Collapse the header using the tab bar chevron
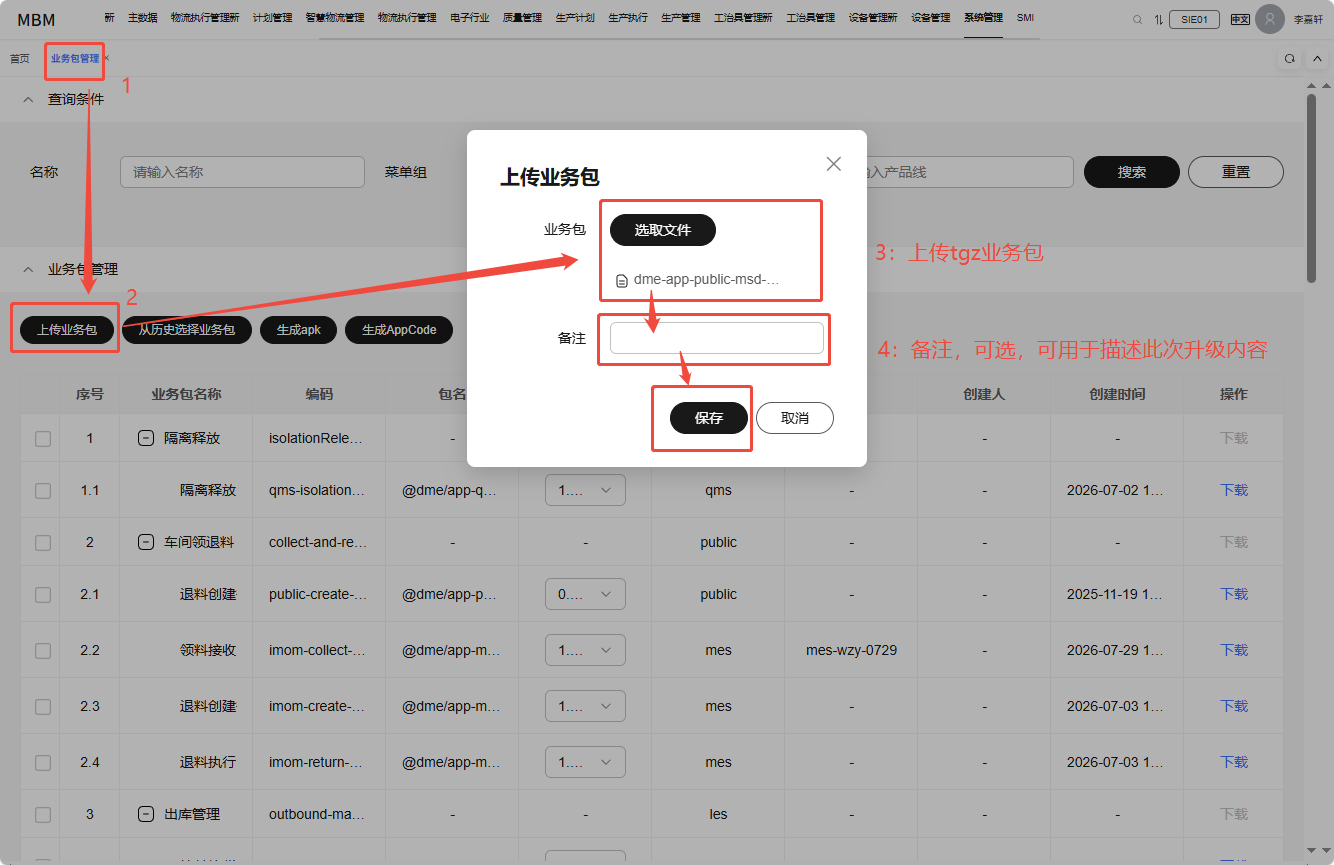This screenshot has width=1334, height=865. click(1317, 59)
